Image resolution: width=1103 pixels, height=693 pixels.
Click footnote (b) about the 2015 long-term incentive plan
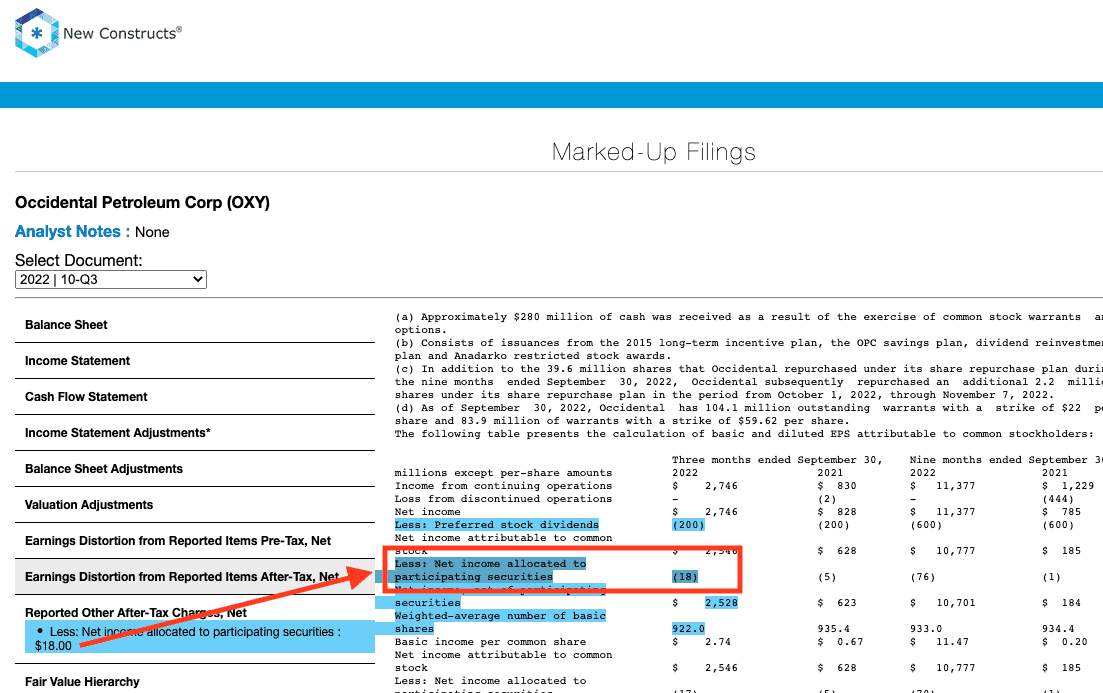tap(748, 350)
